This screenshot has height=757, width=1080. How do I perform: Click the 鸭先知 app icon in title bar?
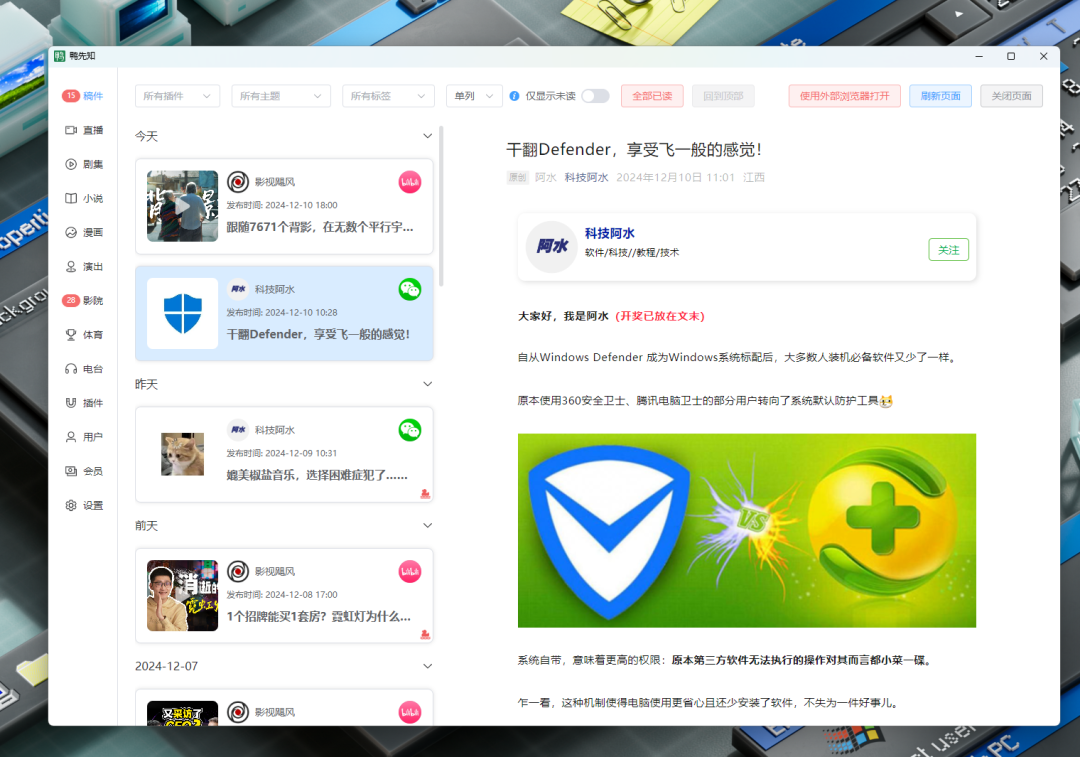pos(60,56)
